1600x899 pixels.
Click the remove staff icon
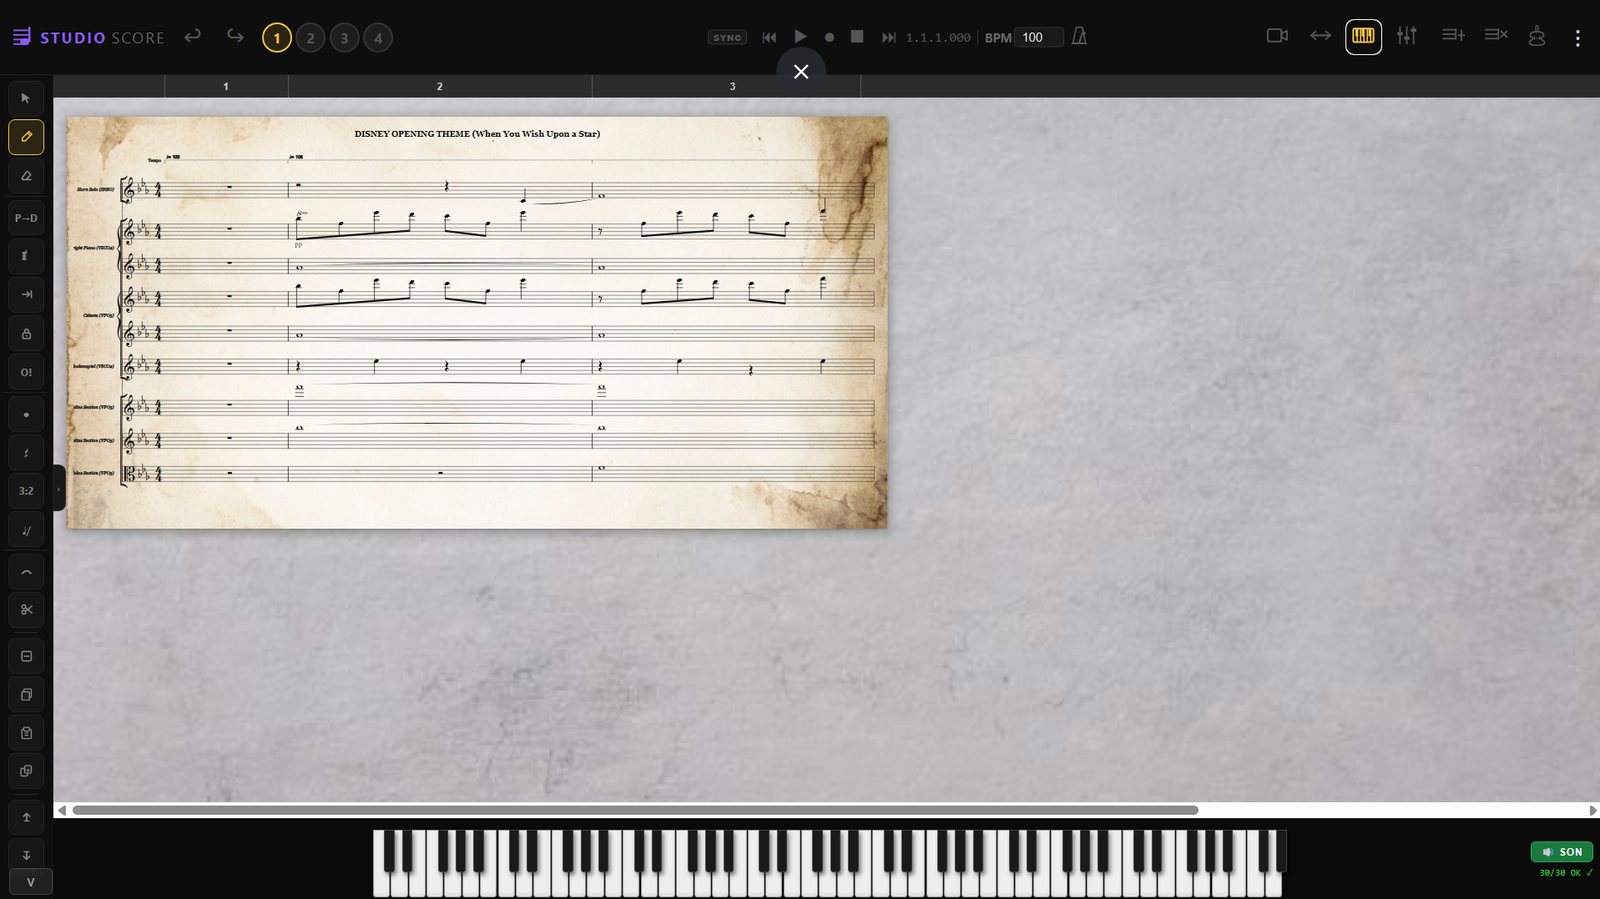tap(1496, 35)
